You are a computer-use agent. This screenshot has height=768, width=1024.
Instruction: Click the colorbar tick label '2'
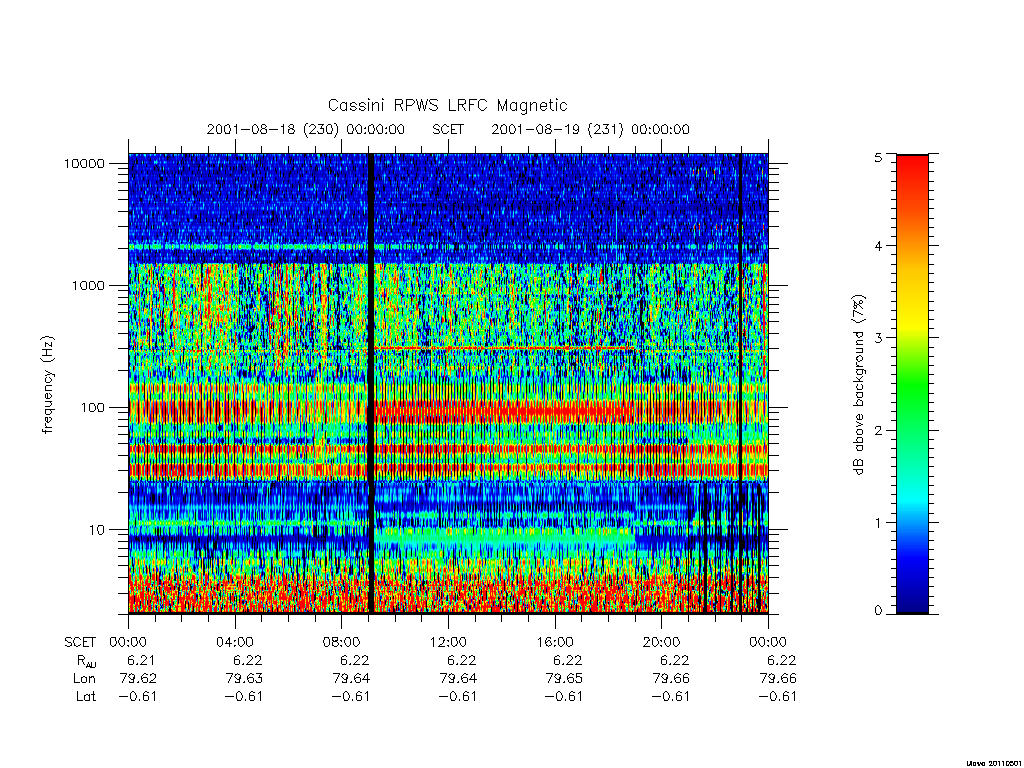click(x=878, y=430)
